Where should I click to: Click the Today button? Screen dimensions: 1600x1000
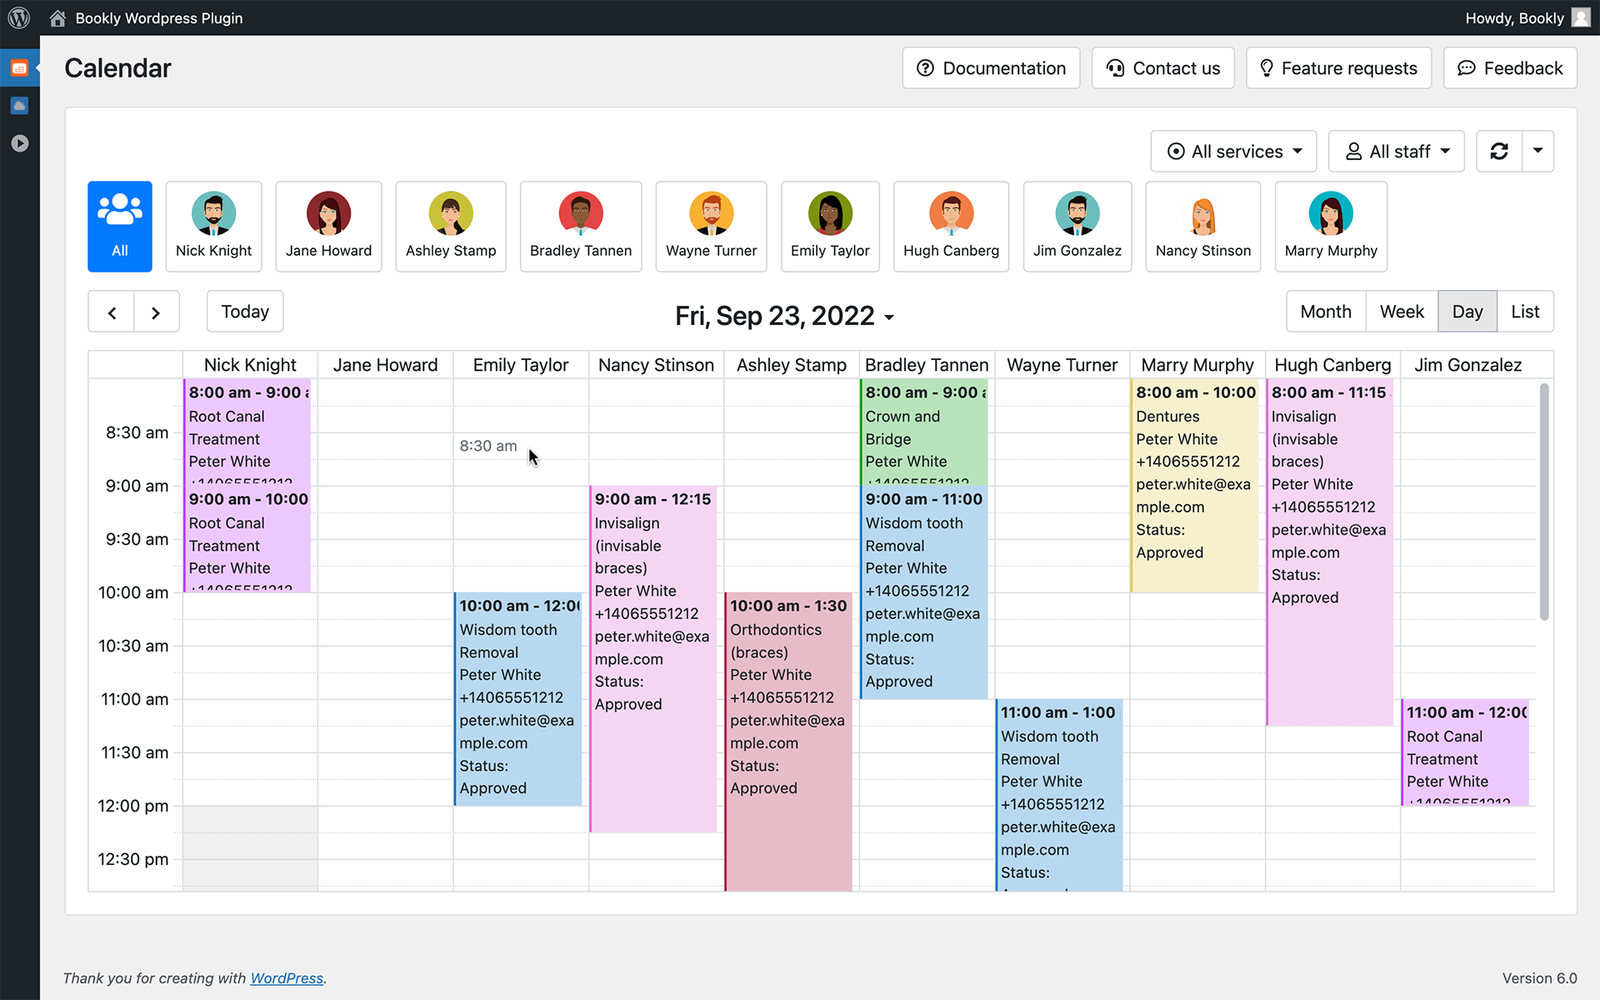244,311
